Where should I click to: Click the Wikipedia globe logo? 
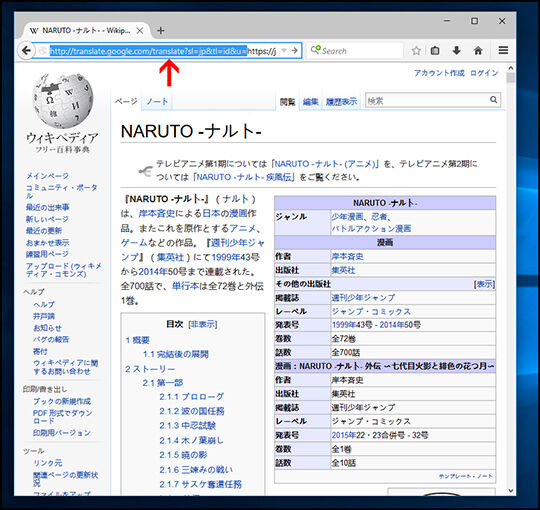click(x=62, y=100)
